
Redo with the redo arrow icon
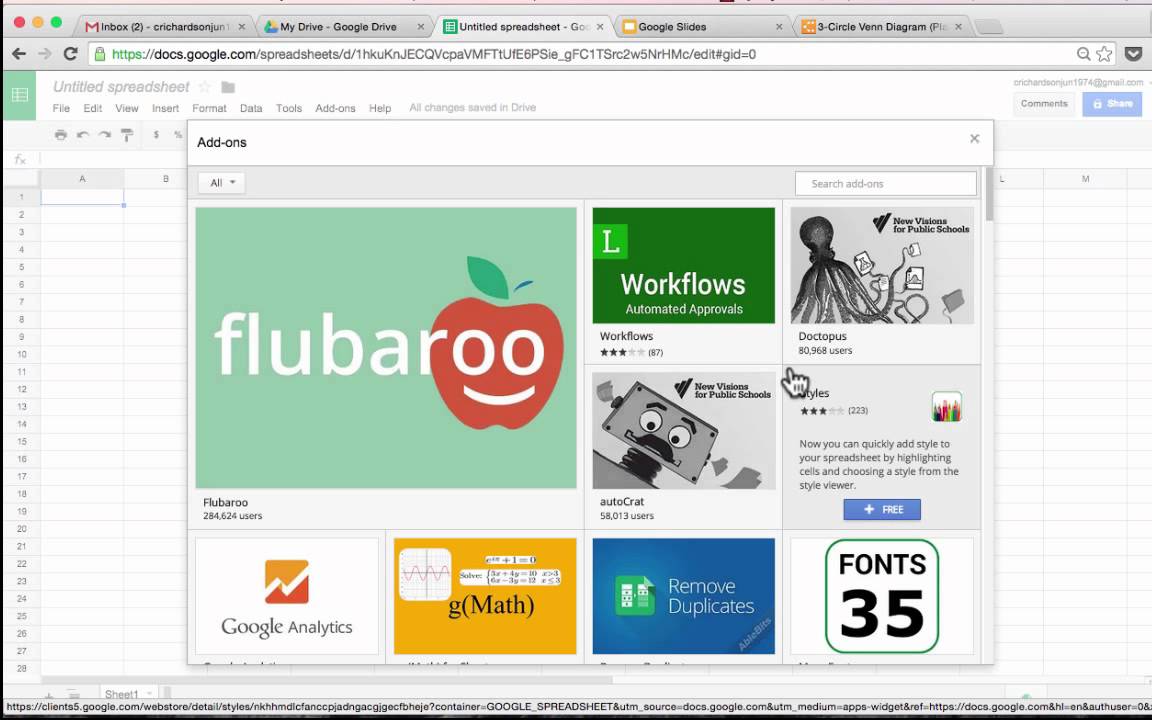pos(105,134)
